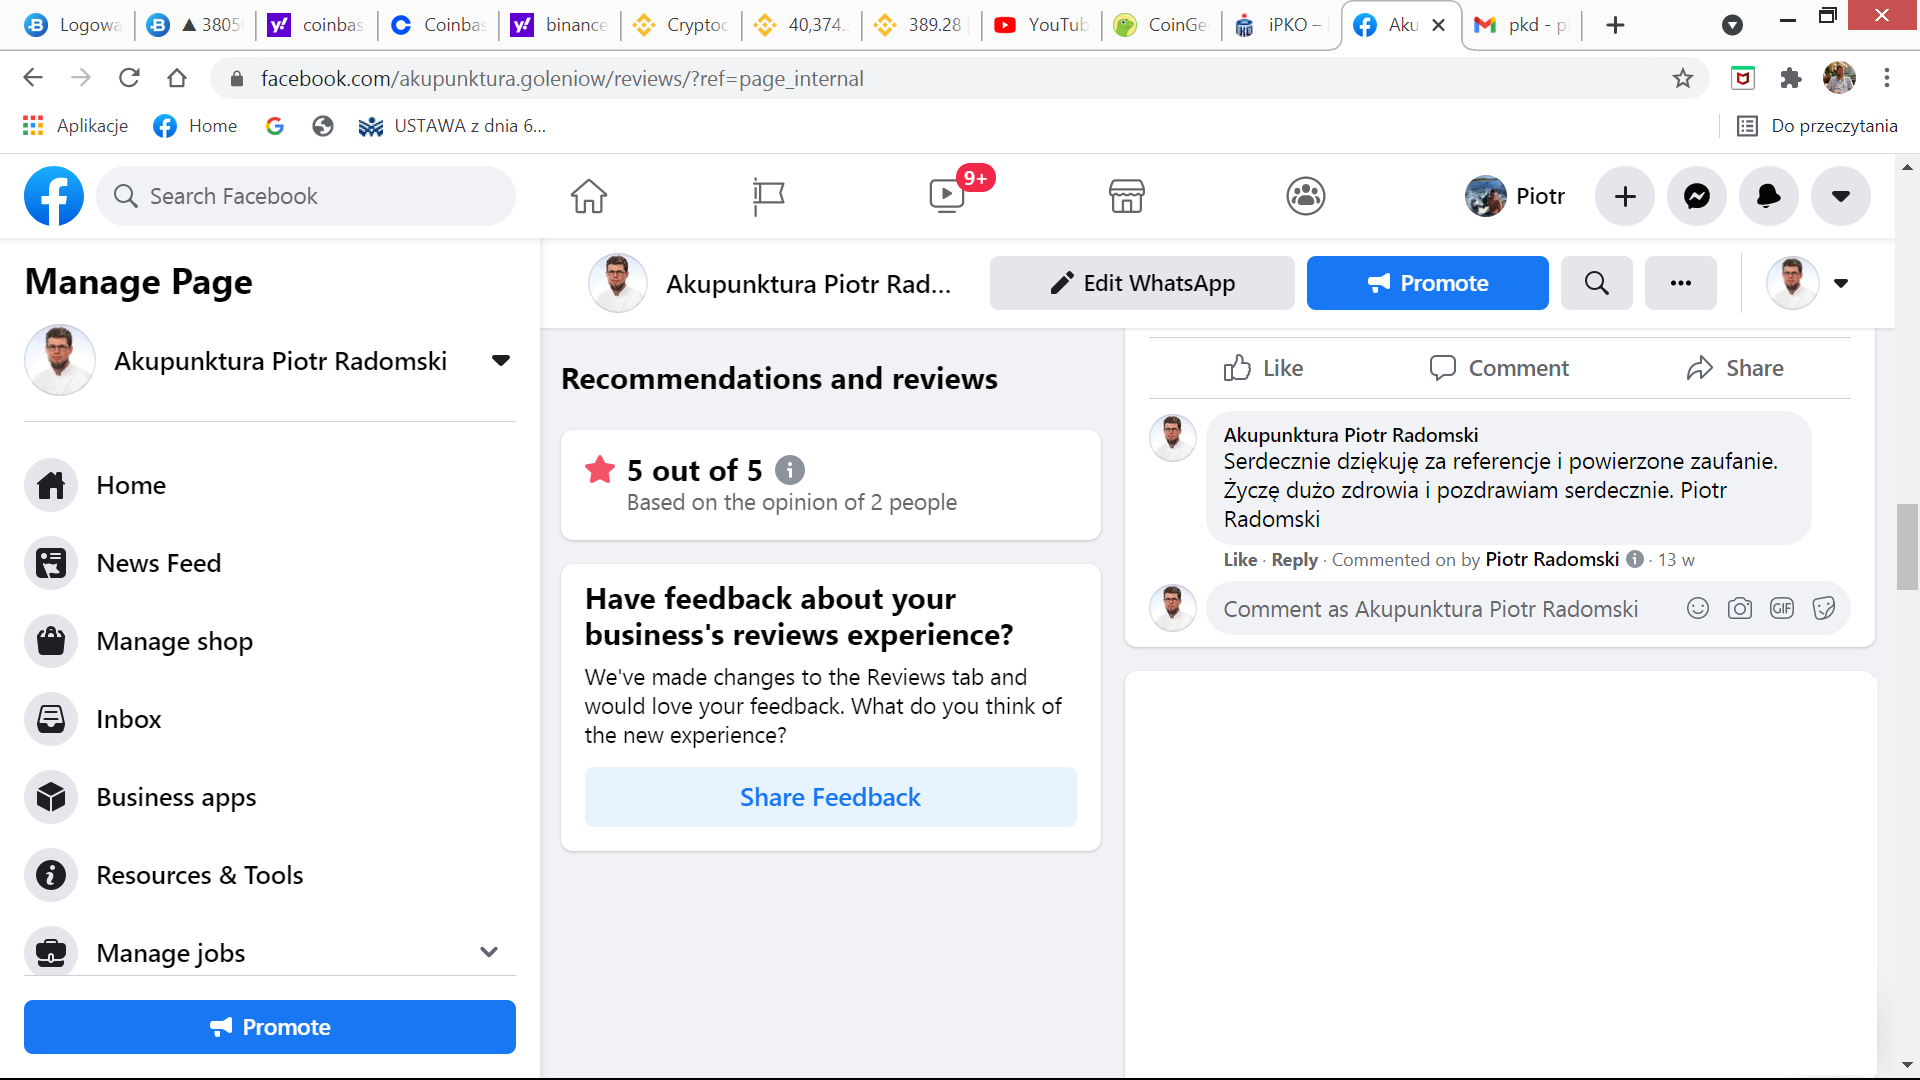Open browser extensions puzzle icon
Image resolution: width=1920 pixels, height=1080 pixels.
click(1791, 78)
